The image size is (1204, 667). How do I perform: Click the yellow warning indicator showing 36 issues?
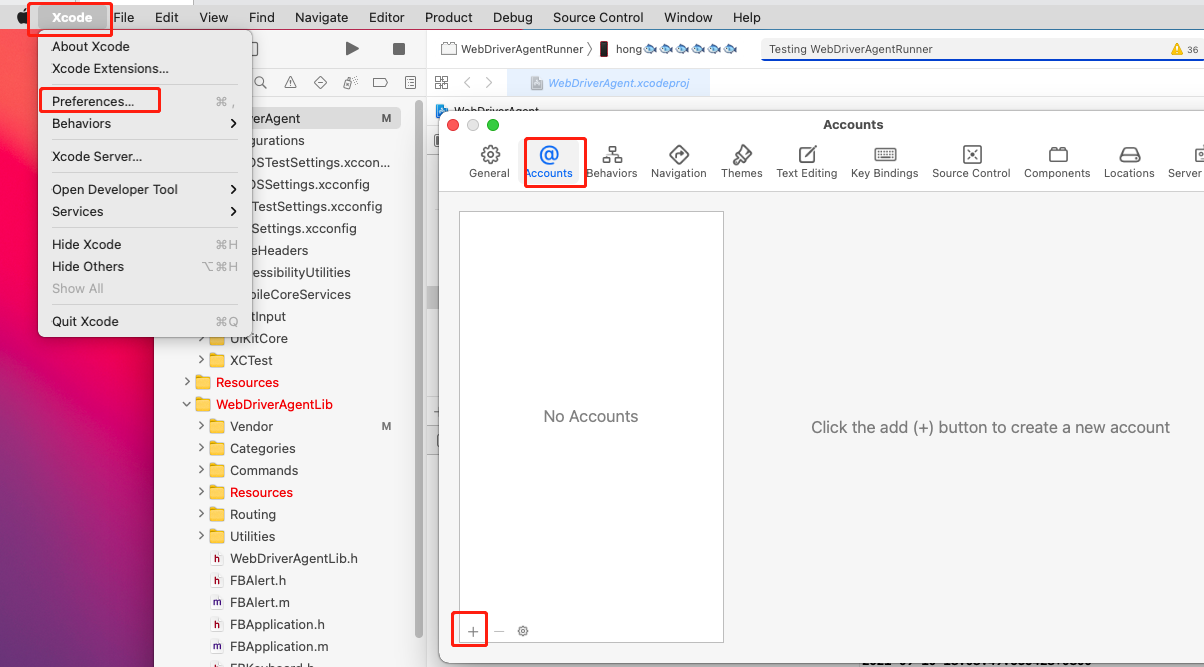click(x=1184, y=49)
